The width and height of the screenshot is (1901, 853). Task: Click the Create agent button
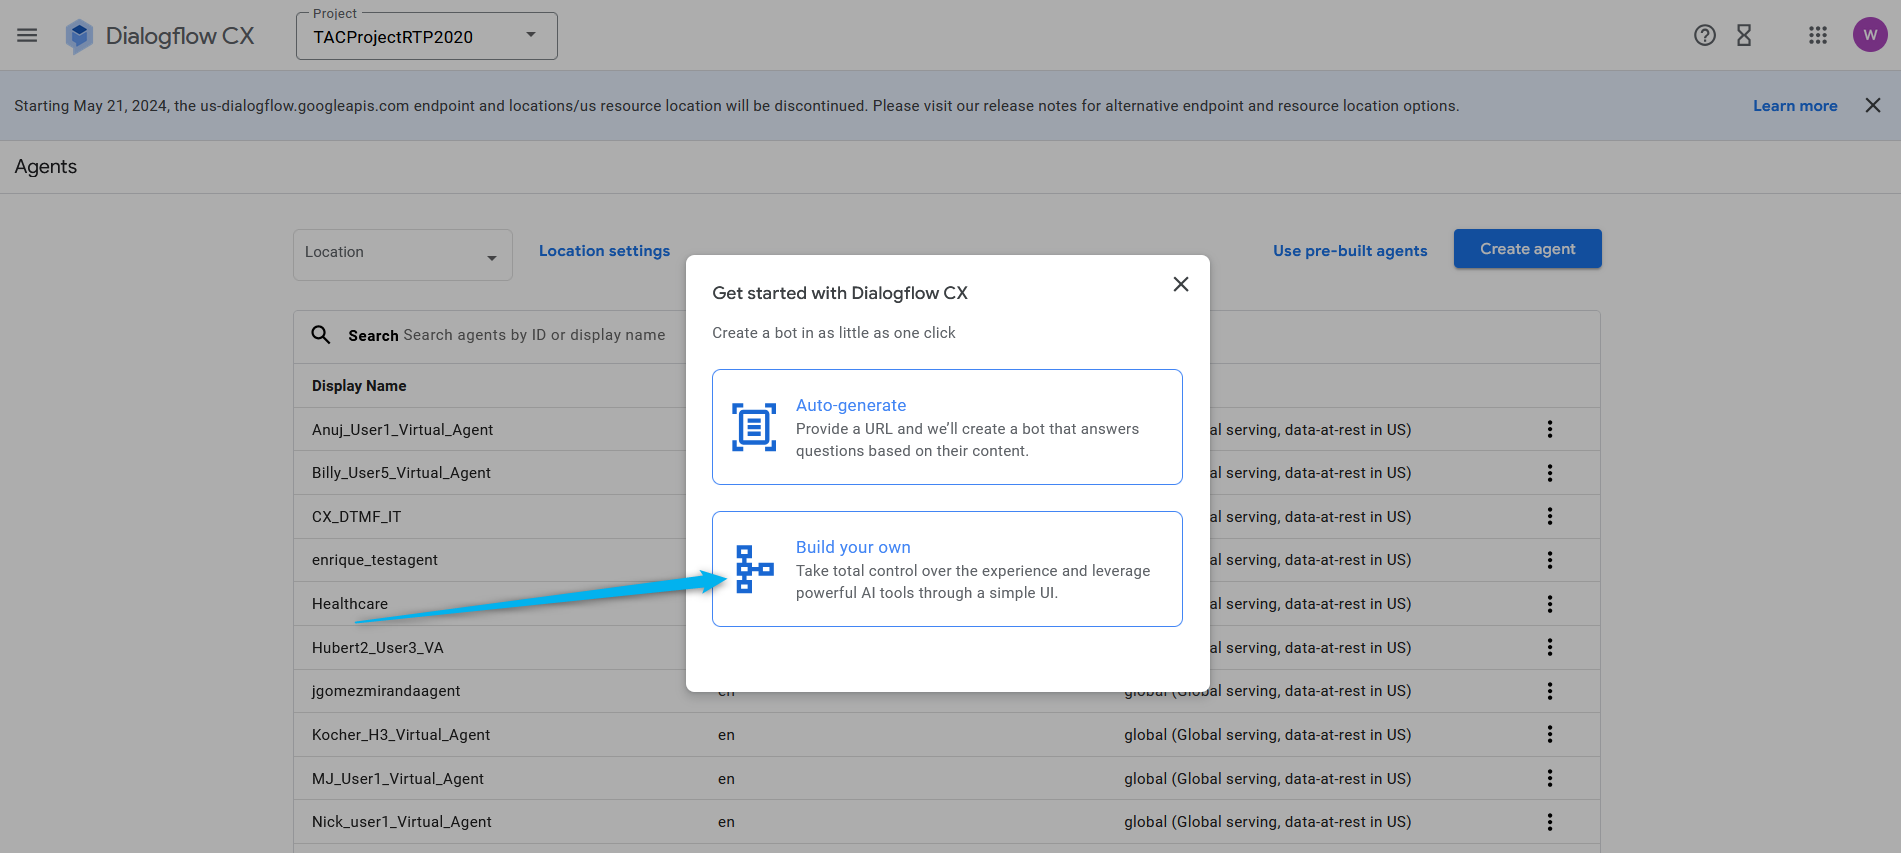coord(1527,249)
